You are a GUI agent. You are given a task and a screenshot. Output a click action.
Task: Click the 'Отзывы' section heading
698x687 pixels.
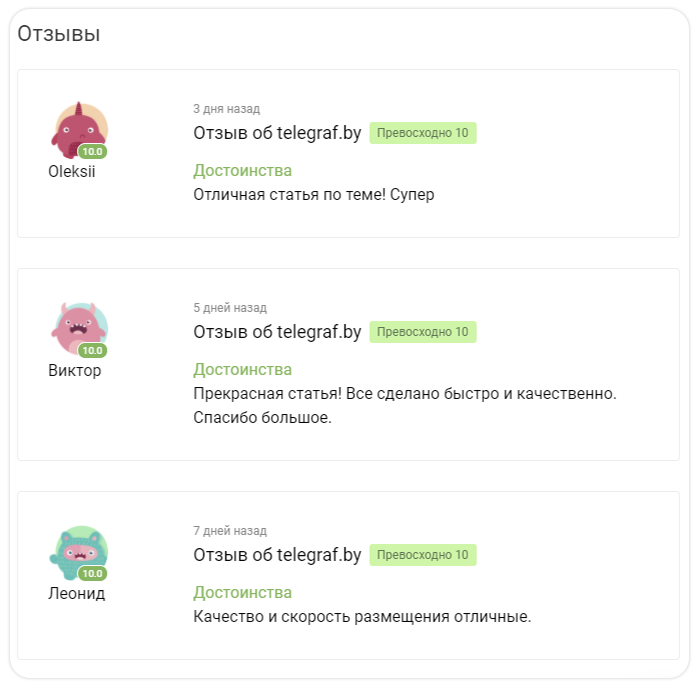[59, 34]
